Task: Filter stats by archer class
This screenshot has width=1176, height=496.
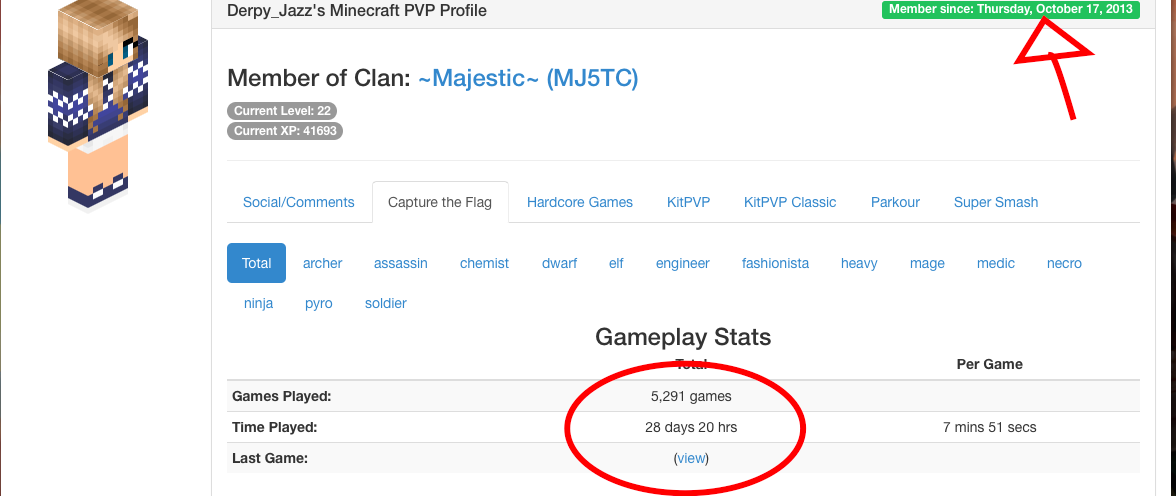Action: (322, 263)
